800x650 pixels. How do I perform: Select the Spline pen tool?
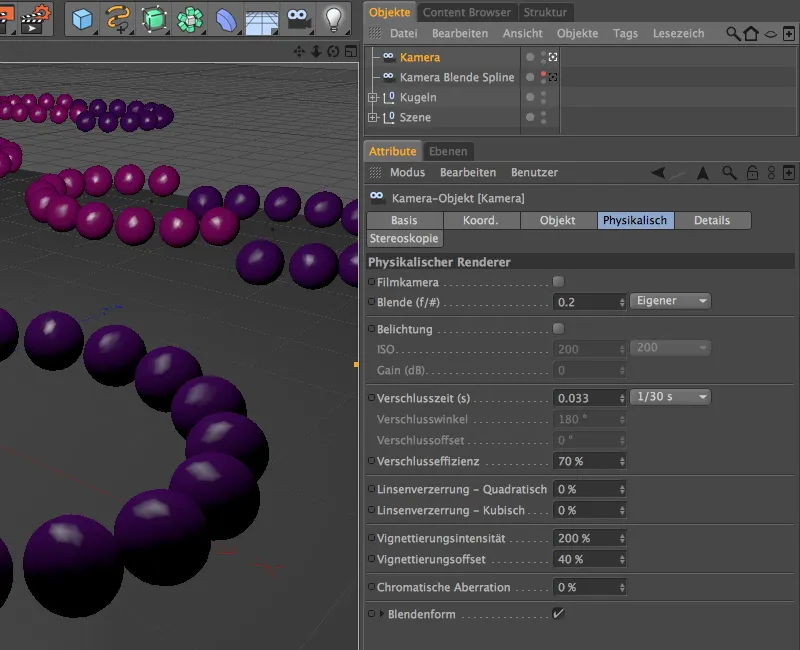[x=118, y=19]
